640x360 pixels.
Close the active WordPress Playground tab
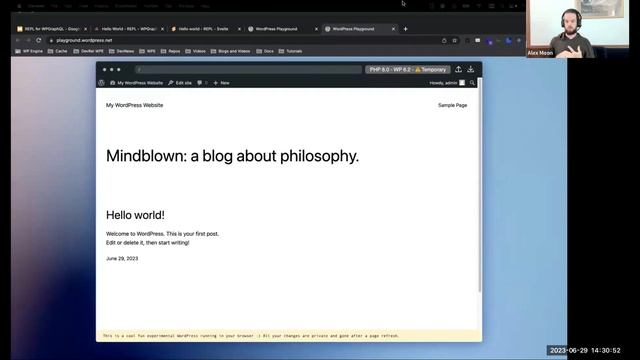393,29
